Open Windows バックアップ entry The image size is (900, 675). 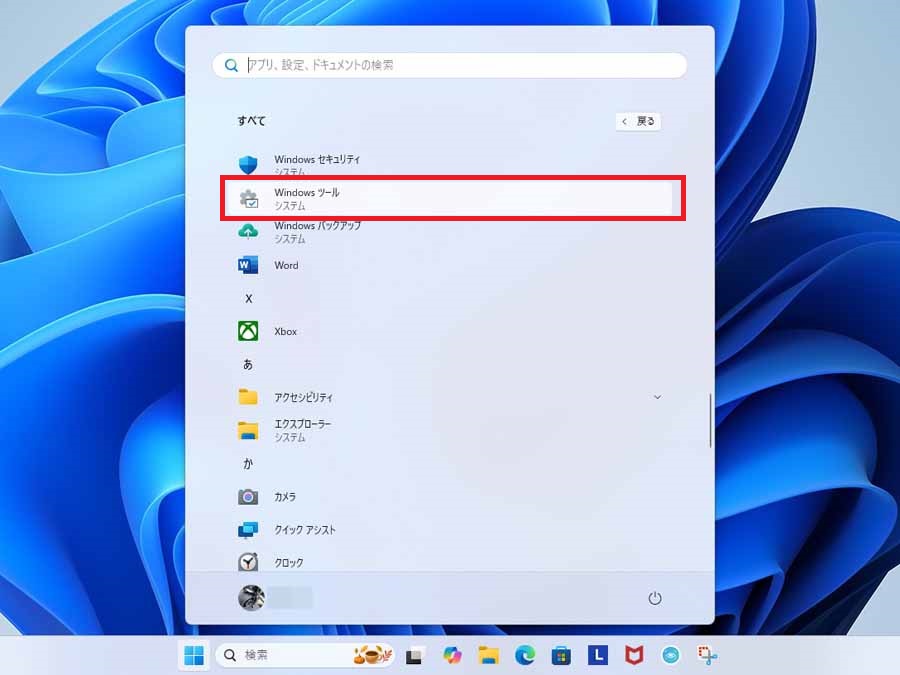(x=316, y=231)
